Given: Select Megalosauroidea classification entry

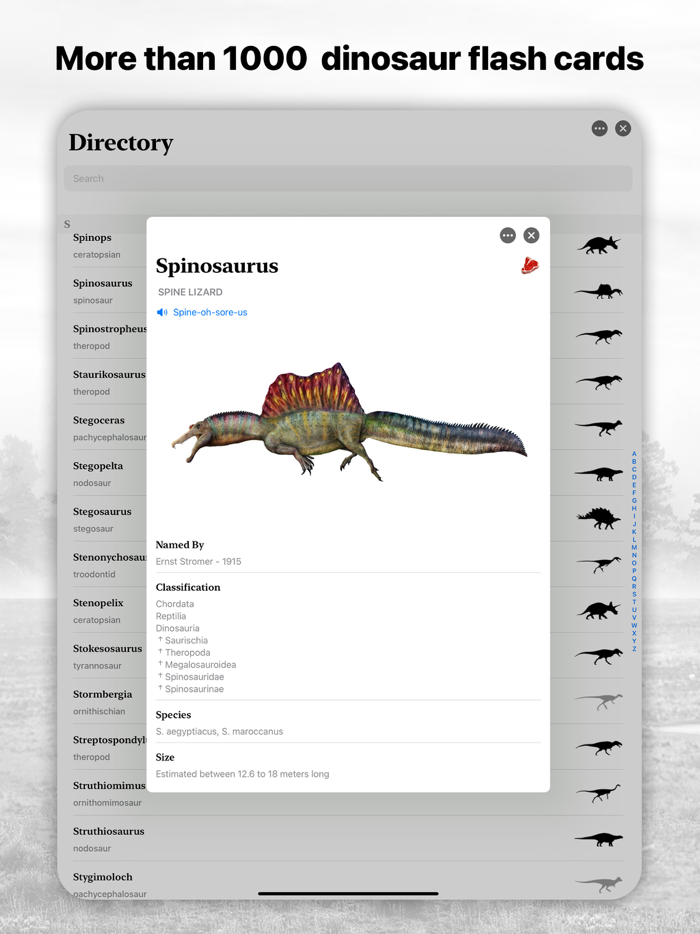Looking at the screenshot, I should pyautogui.click(x=200, y=665).
